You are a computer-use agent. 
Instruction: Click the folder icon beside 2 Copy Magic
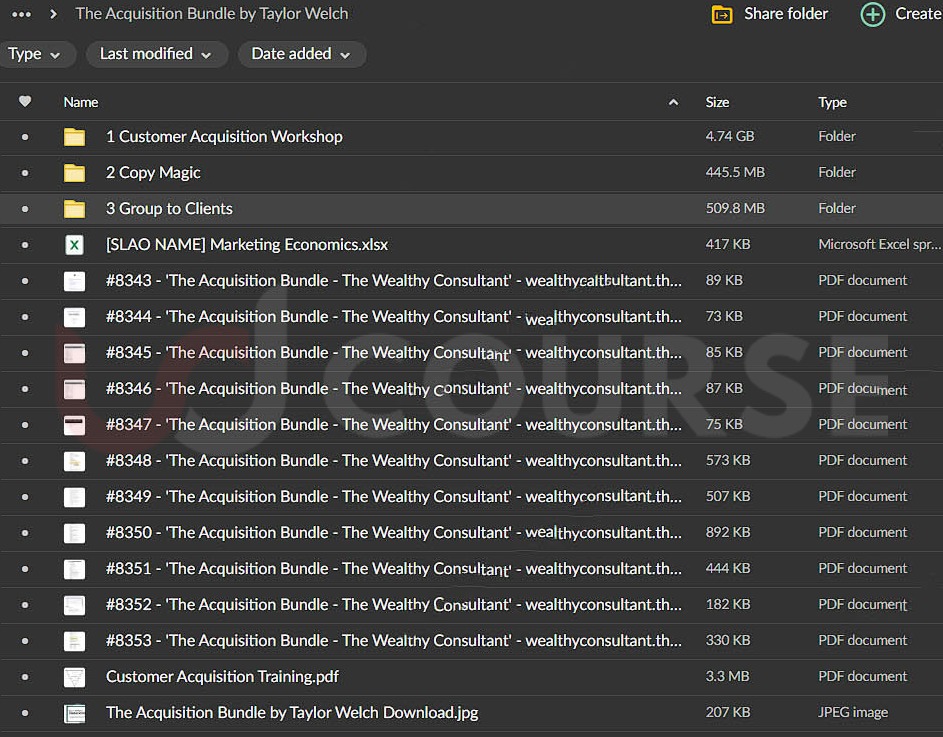(x=74, y=173)
